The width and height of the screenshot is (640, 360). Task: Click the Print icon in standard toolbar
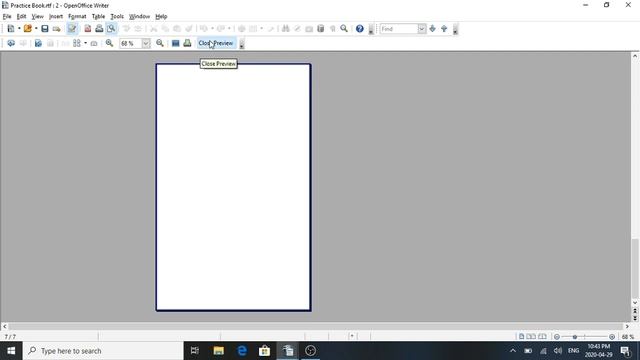click(x=99, y=29)
